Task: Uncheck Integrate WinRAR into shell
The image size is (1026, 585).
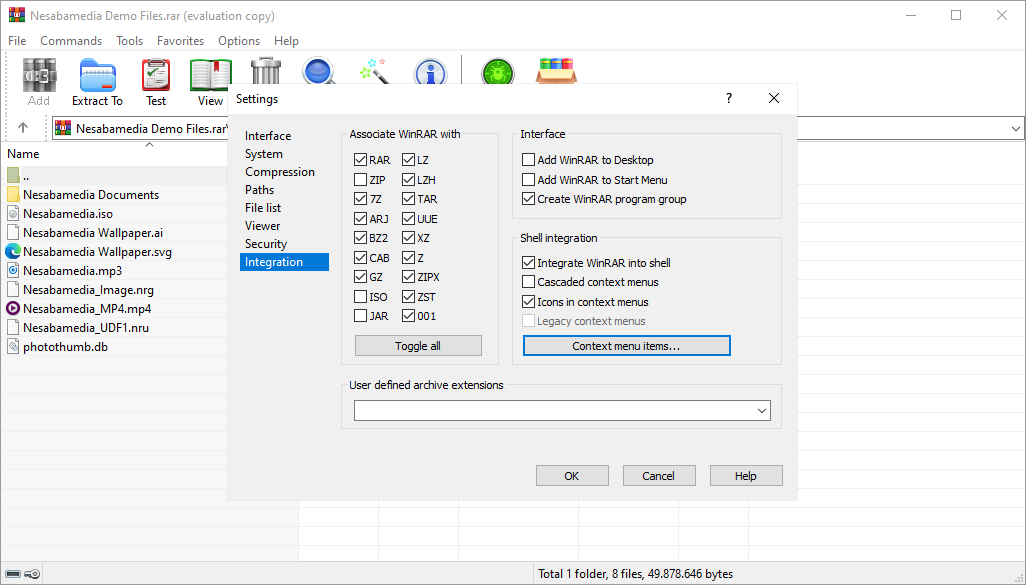Action: [x=529, y=263]
